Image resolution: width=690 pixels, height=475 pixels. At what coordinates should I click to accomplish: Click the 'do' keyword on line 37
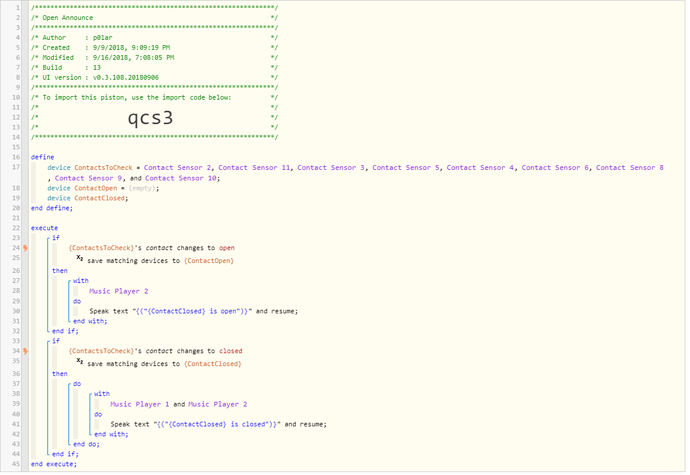coord(77,384)
